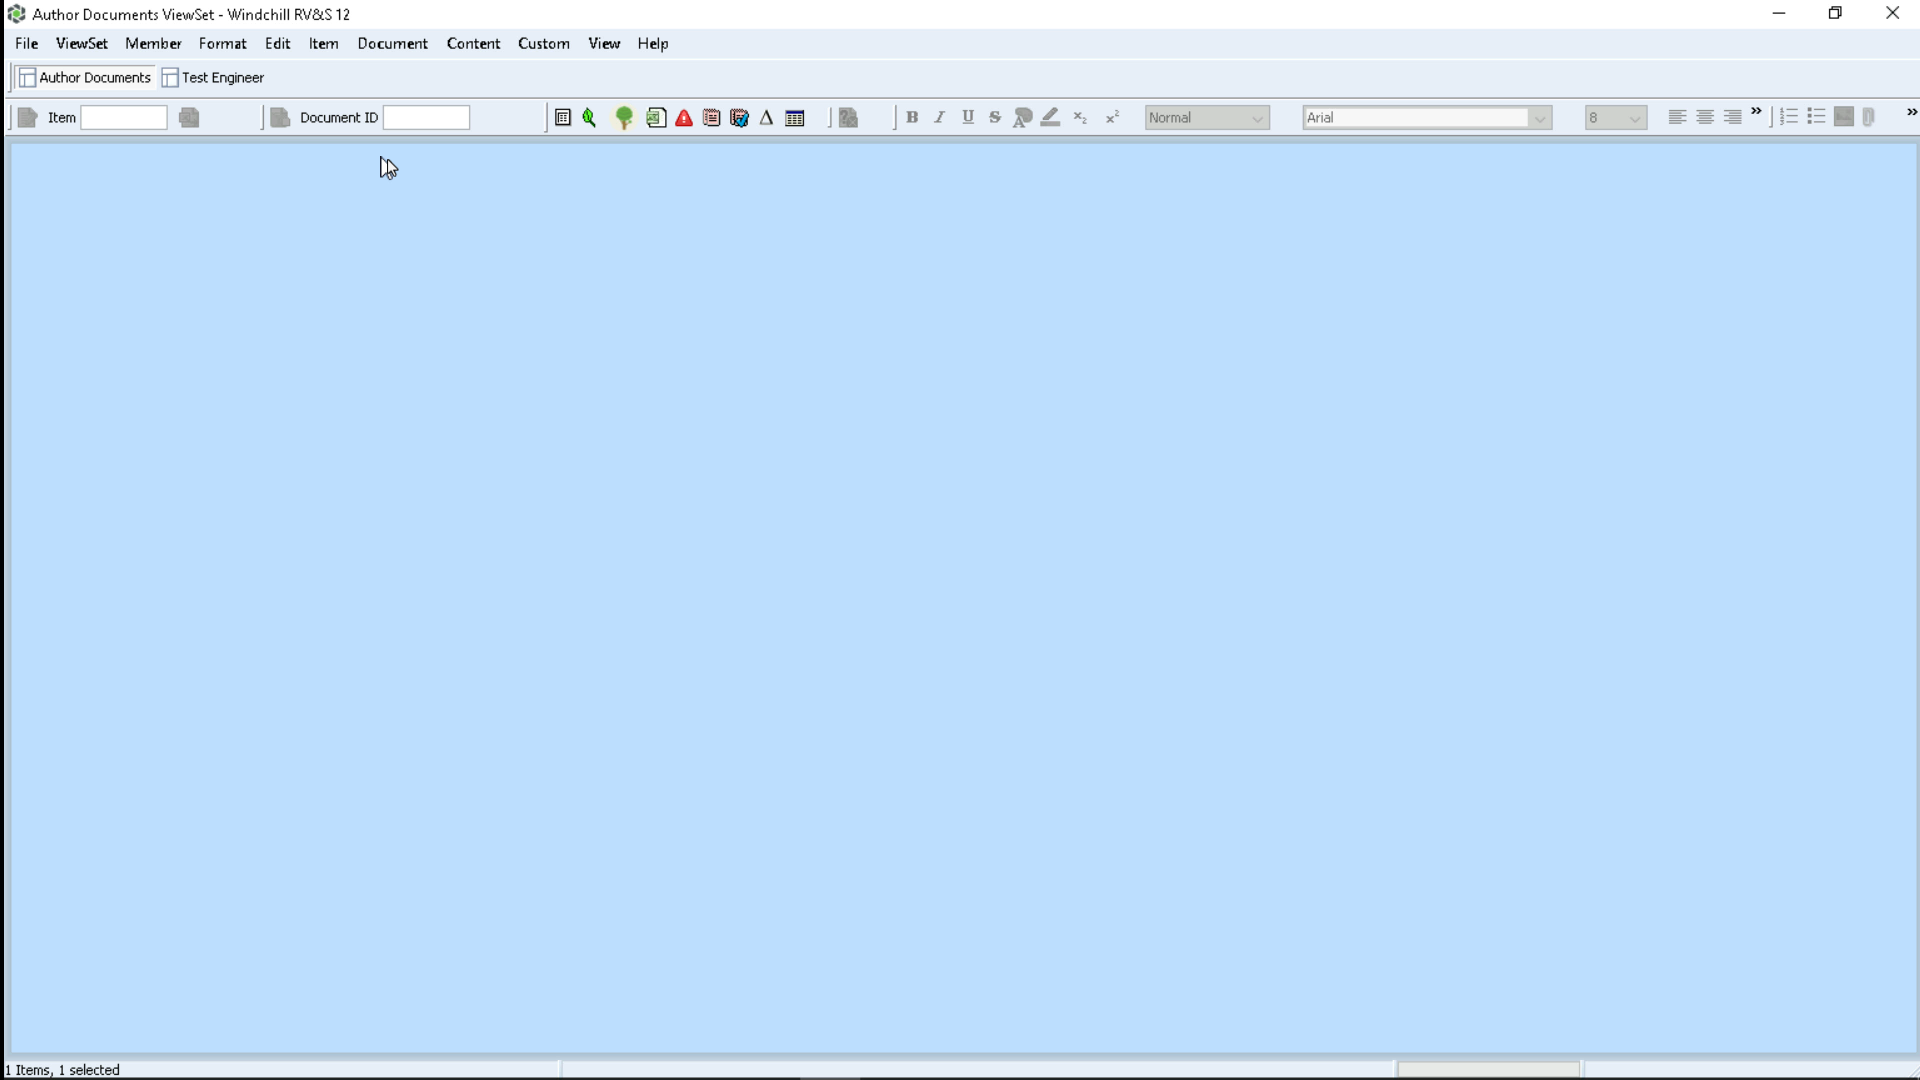
Task: Open the Arial font dropdown
Action: pyautogui.click(x=1427, y=118)
